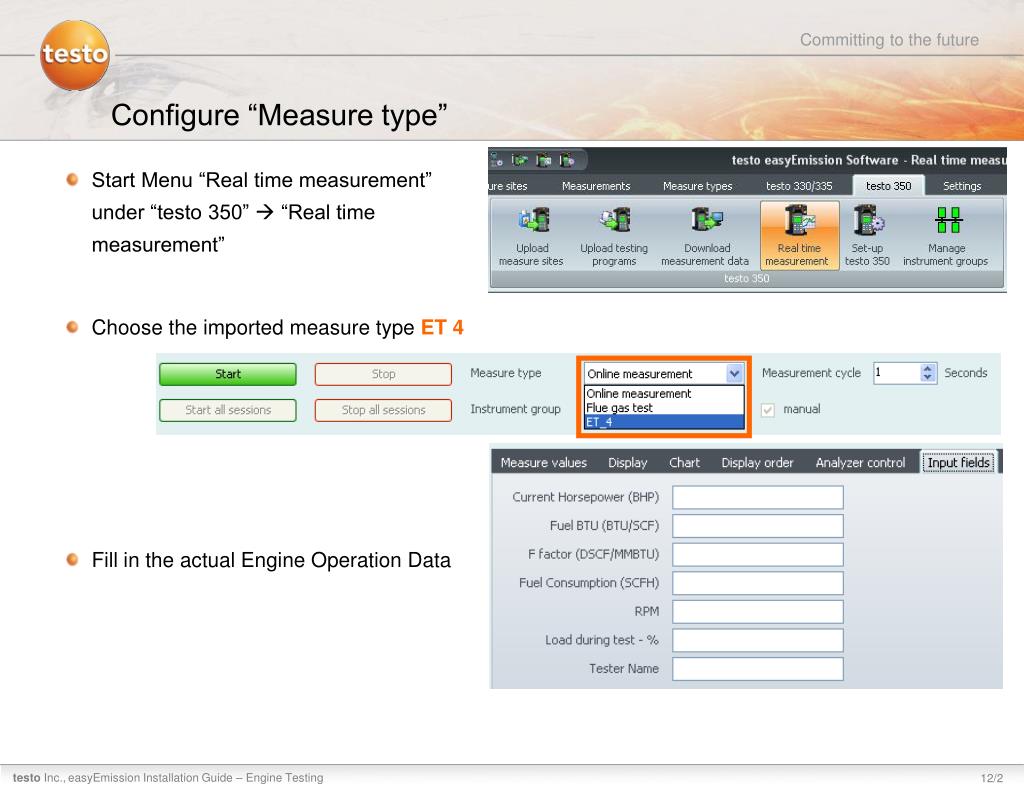
Task: Click the orange 'ET 4' text
Action: point(442,327)
